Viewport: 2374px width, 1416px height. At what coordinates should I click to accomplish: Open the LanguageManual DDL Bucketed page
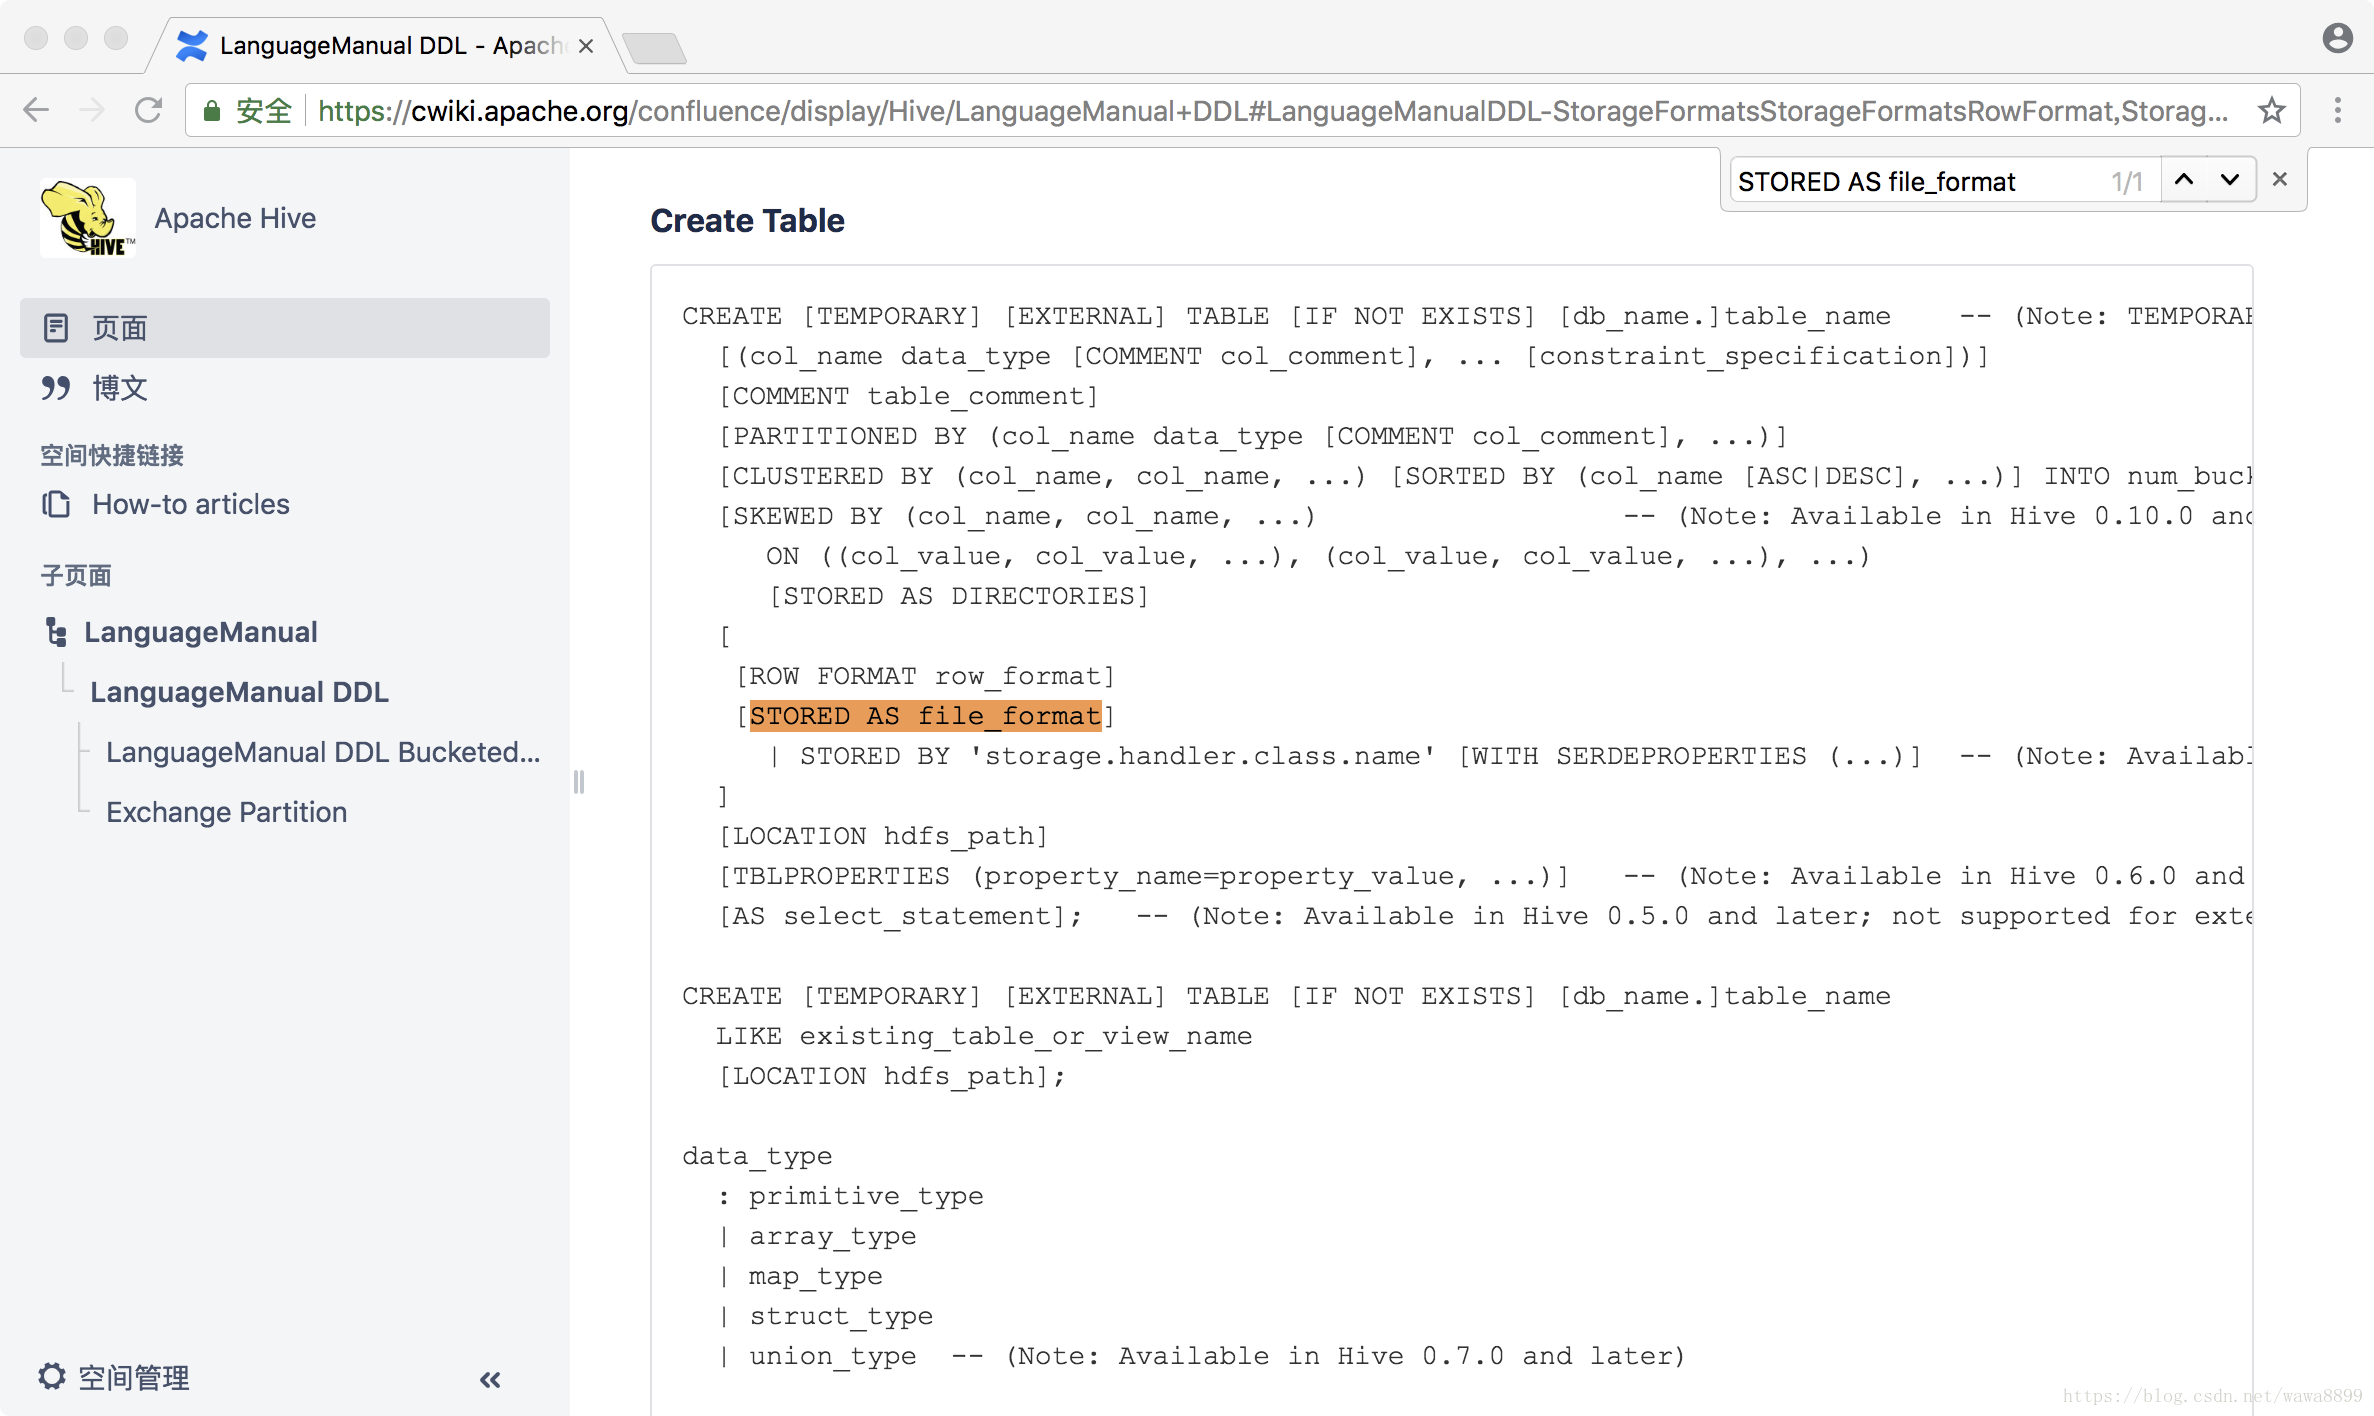[x=322, y=752]
